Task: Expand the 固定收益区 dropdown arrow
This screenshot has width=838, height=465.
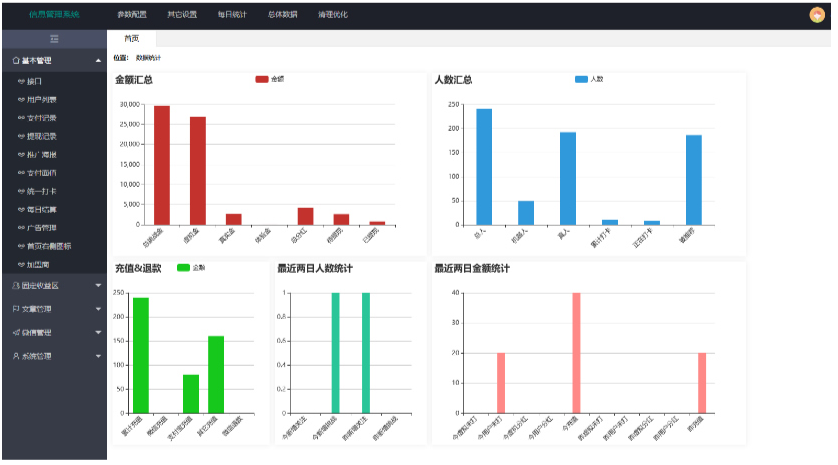Action: (98, 285)
